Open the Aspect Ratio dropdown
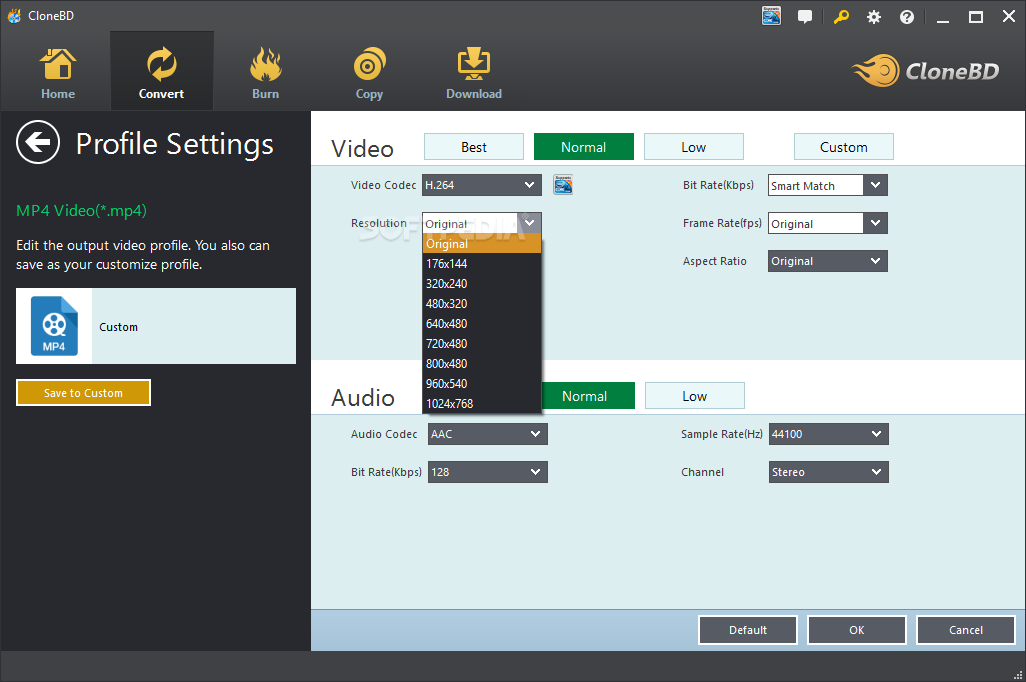The height and width of the screenshot is (682, 1026). [x=828, y=261]
